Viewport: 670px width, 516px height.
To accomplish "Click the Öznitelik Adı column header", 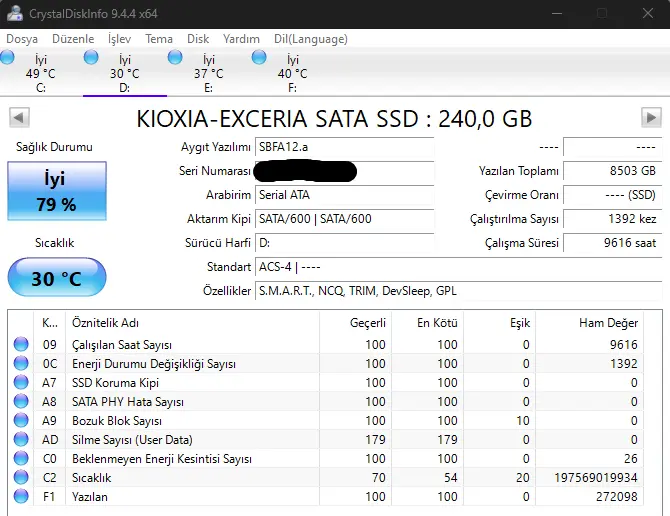I will coord(192,322).
